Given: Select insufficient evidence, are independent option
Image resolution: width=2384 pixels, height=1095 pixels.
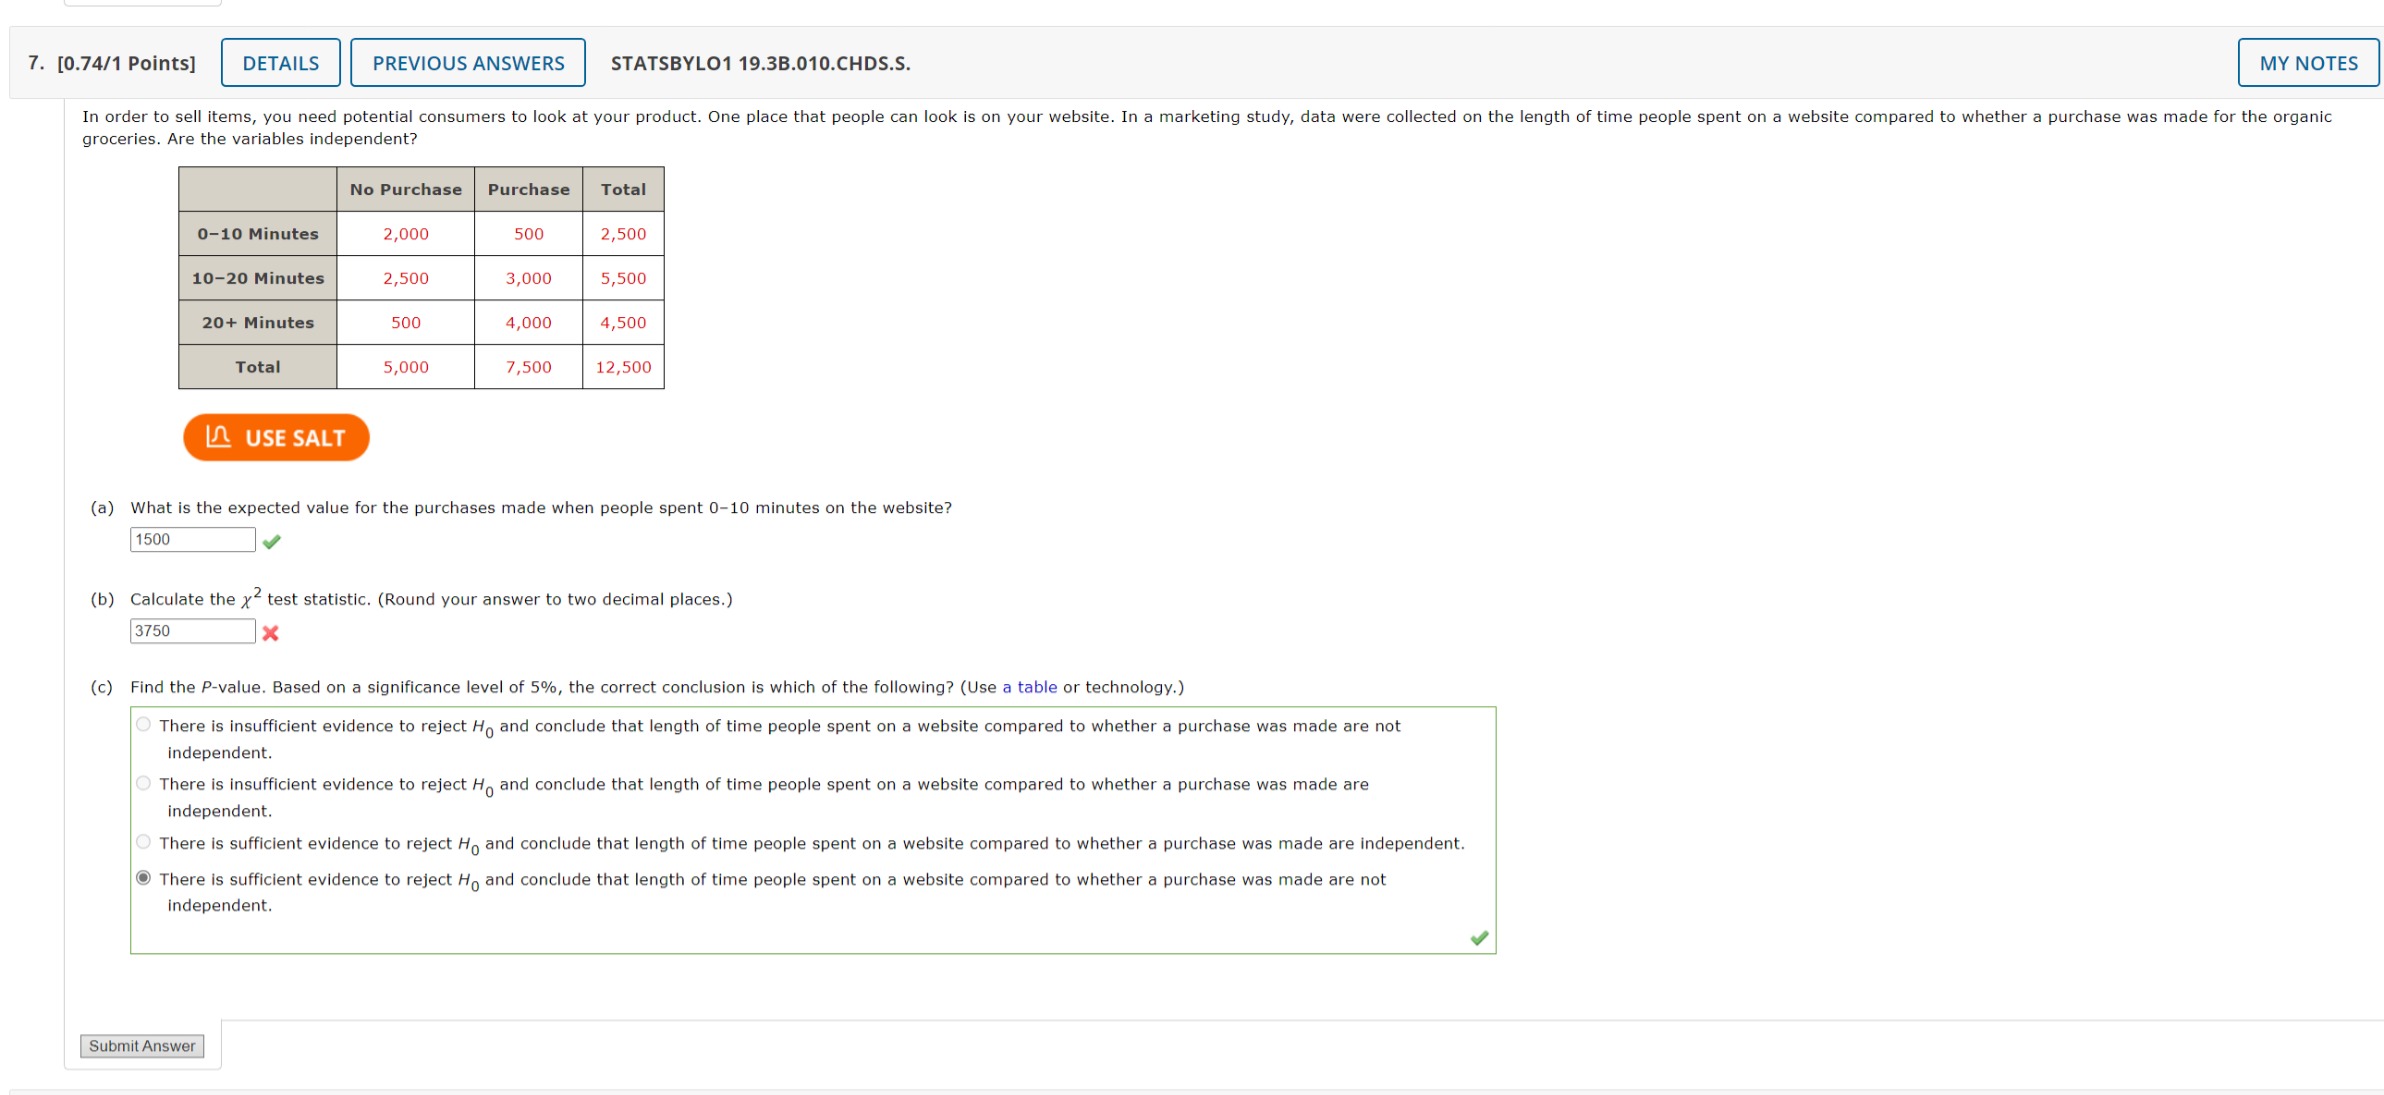Looking at the screenshot, I should (144, 783).
